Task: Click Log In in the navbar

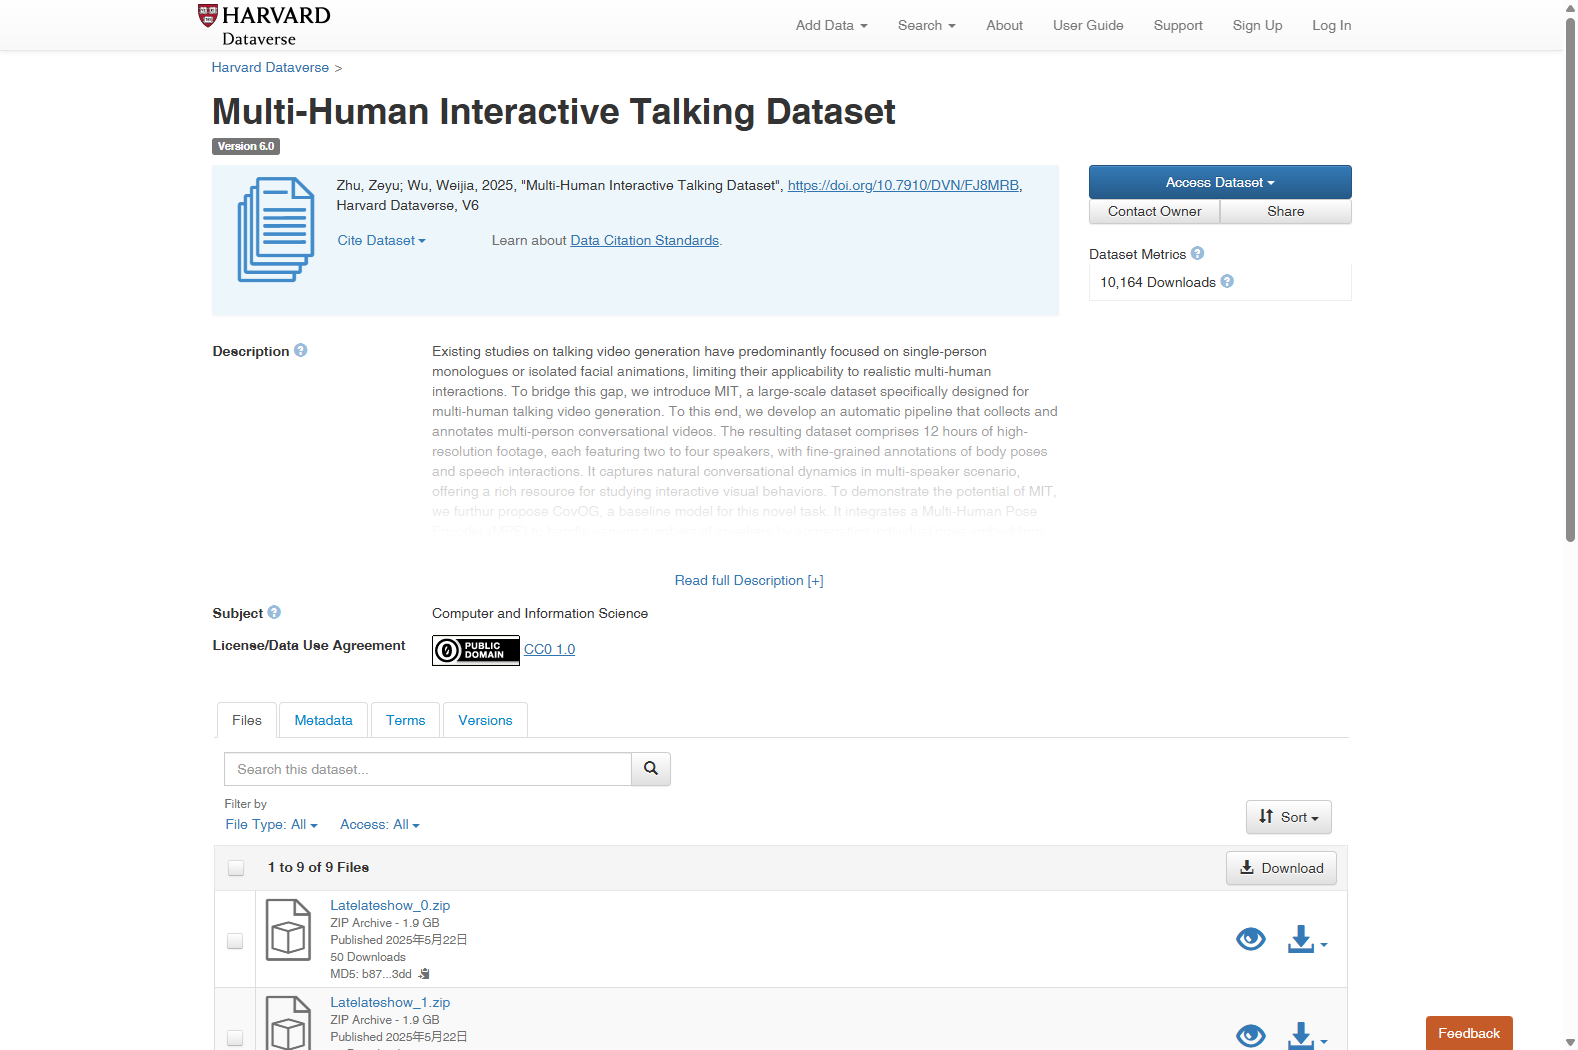Action: click(x=1331, y=26)
